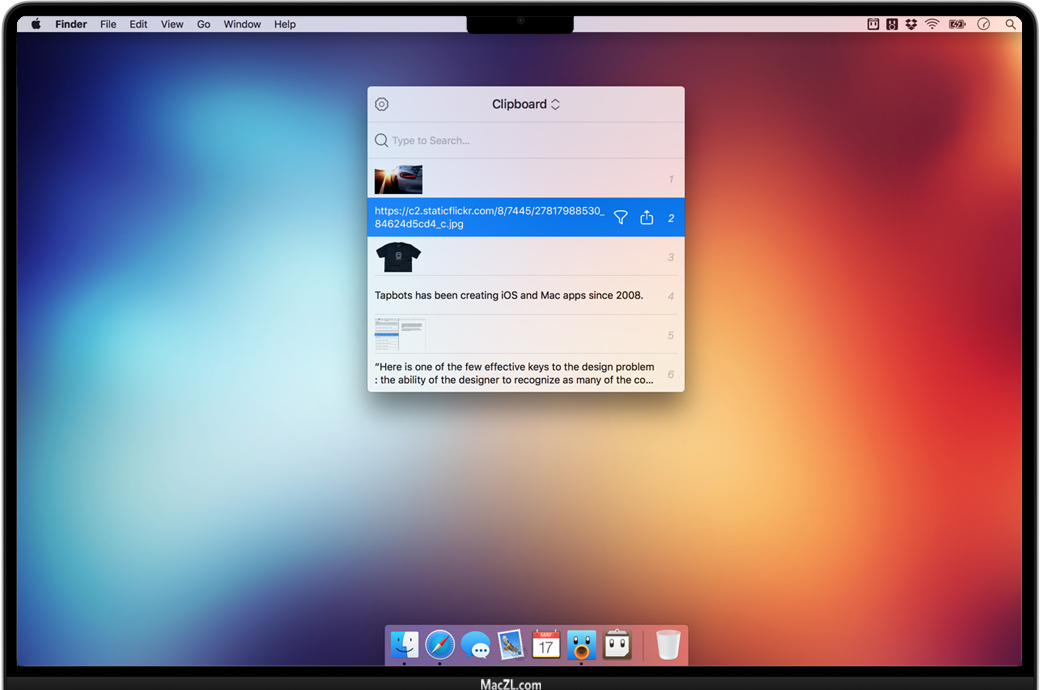Open the Go menu
The width and height of the screenshot is (1040, 690).
tap(203, 24)
